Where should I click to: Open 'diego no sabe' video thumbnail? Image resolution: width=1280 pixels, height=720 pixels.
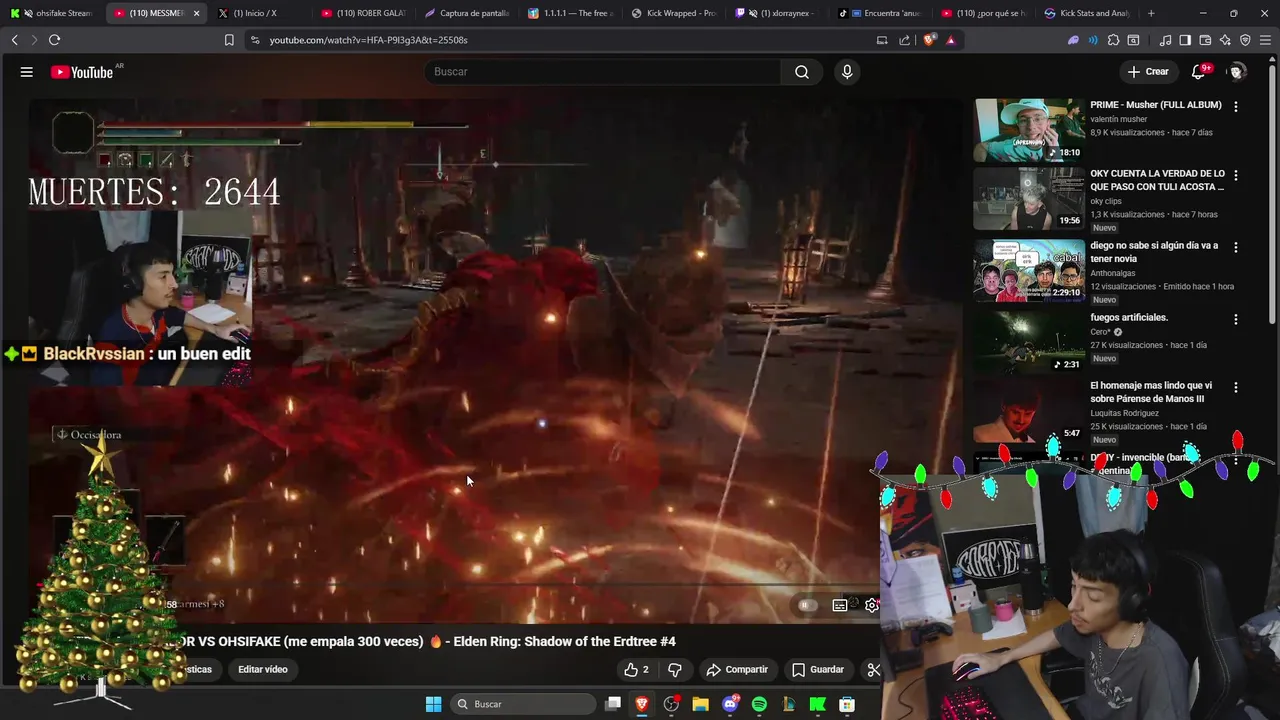(x=1029, y=270)
